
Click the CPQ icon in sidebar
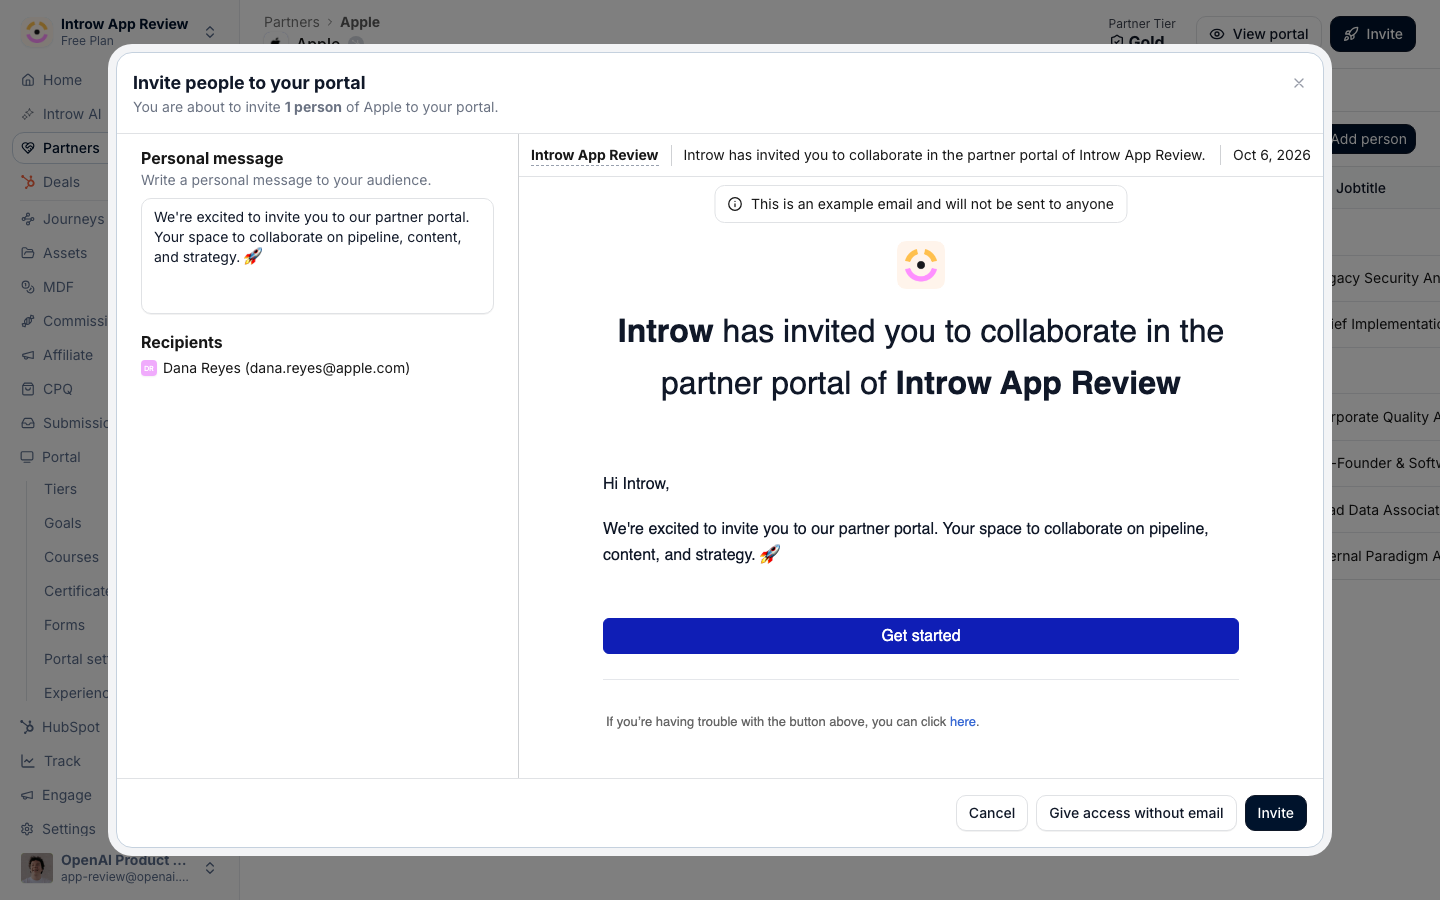[28, 389]
